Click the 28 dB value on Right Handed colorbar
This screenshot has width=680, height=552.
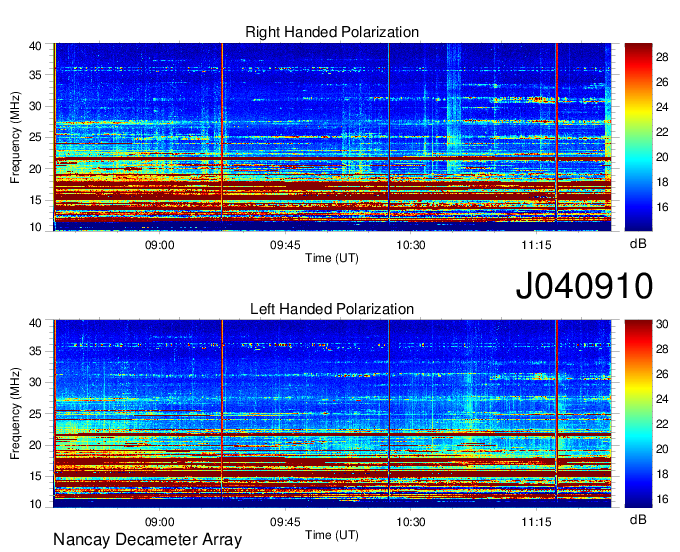pos(662,57)
